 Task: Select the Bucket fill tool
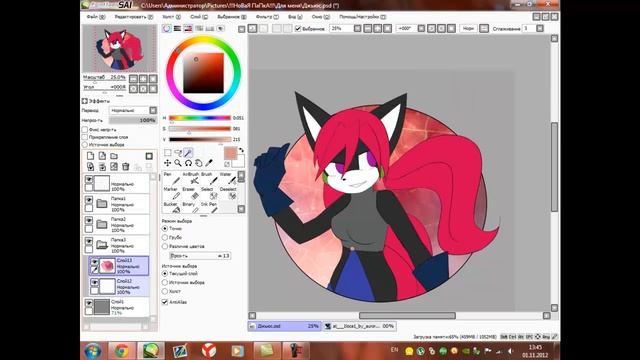click(x=171, y=207)
